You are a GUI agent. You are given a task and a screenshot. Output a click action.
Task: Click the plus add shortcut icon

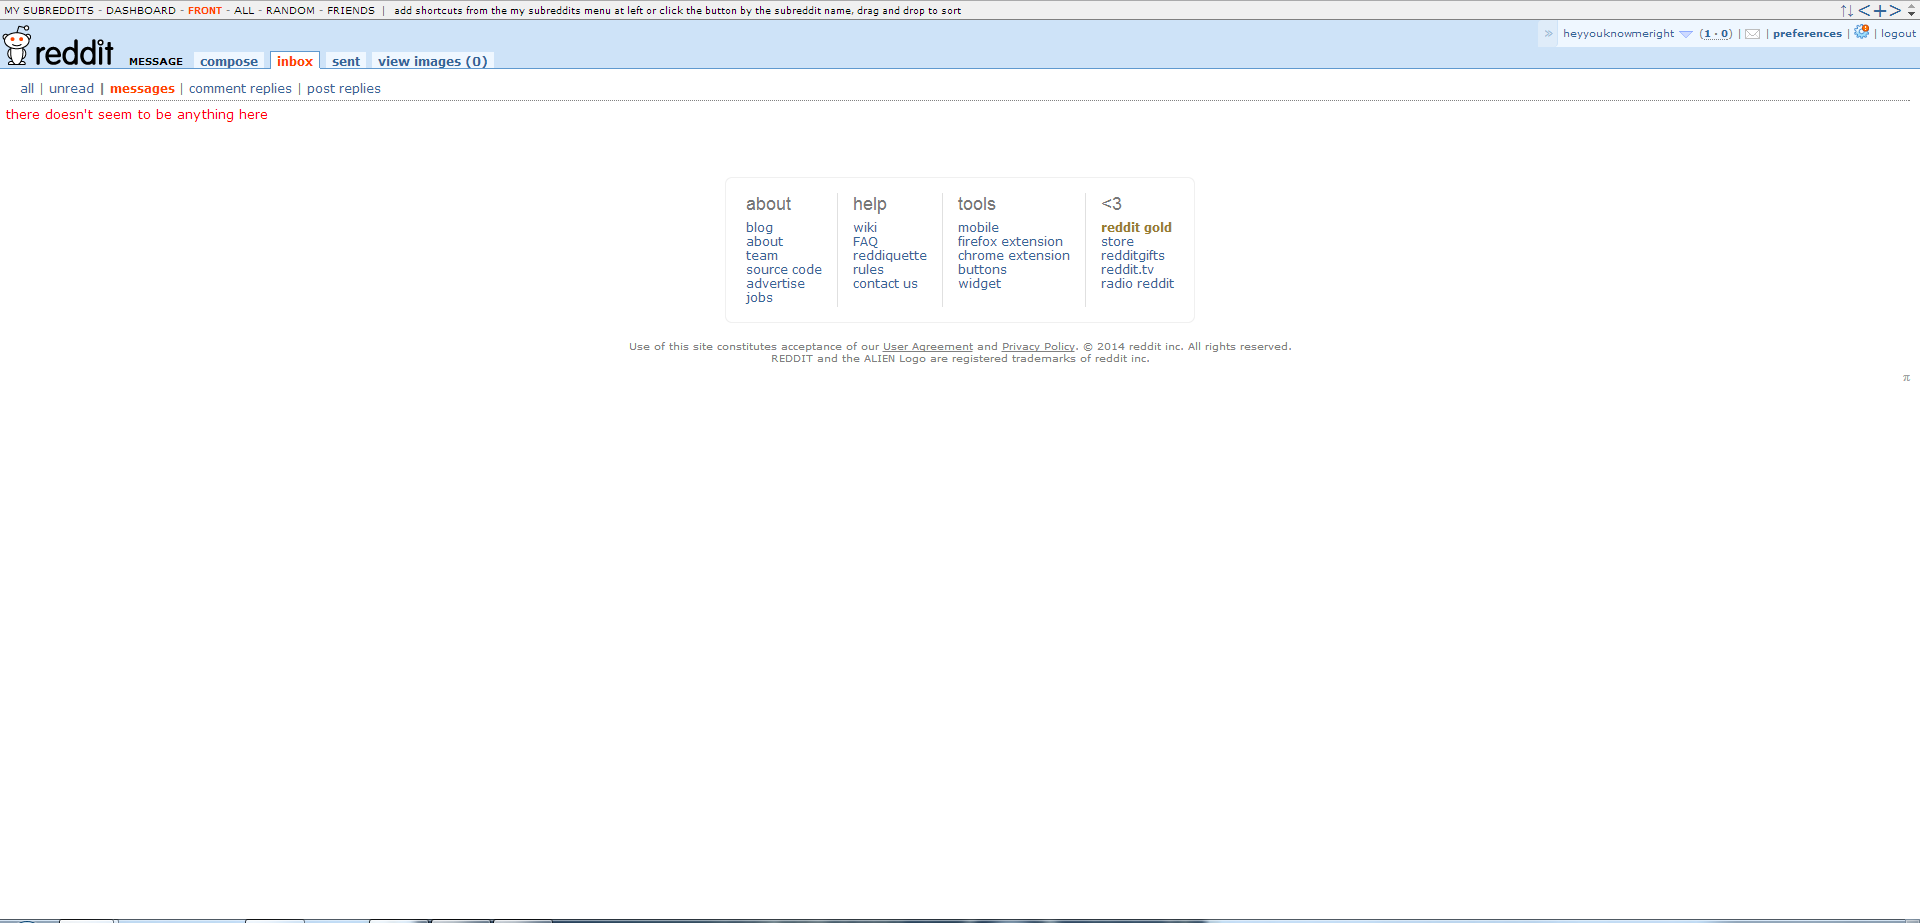1879,10
